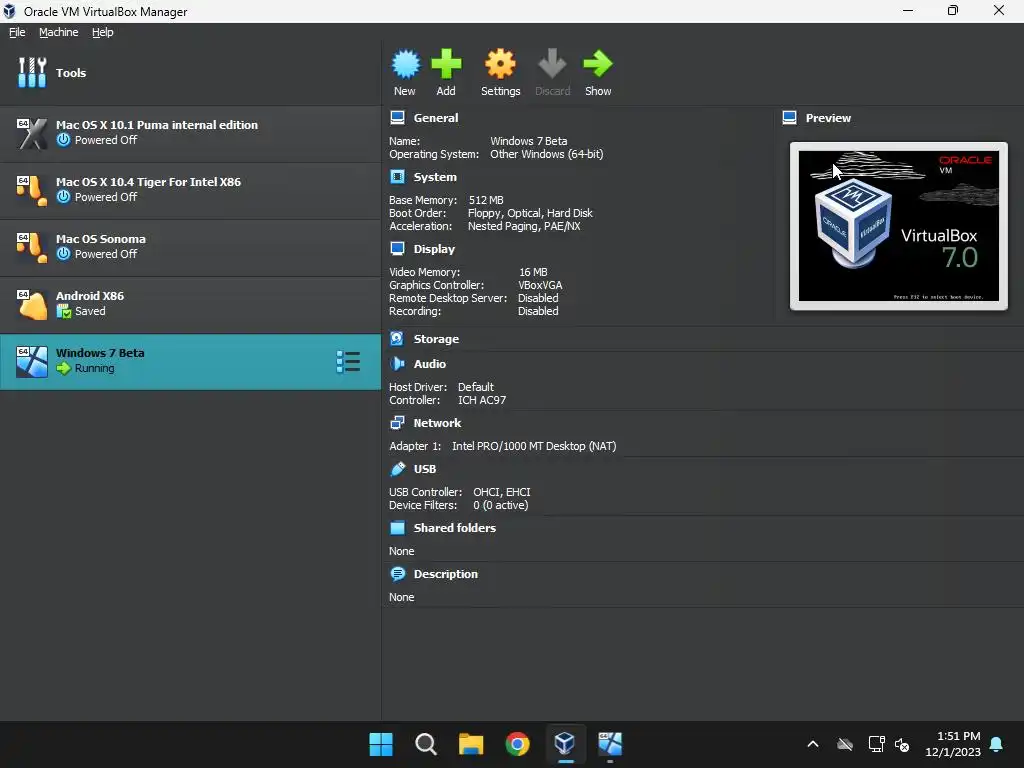Click the Mac OS X 10.1 Puma OS icon
This screenshot has height=768, width=1024.
pyautogui.click(x=31, y=133)
